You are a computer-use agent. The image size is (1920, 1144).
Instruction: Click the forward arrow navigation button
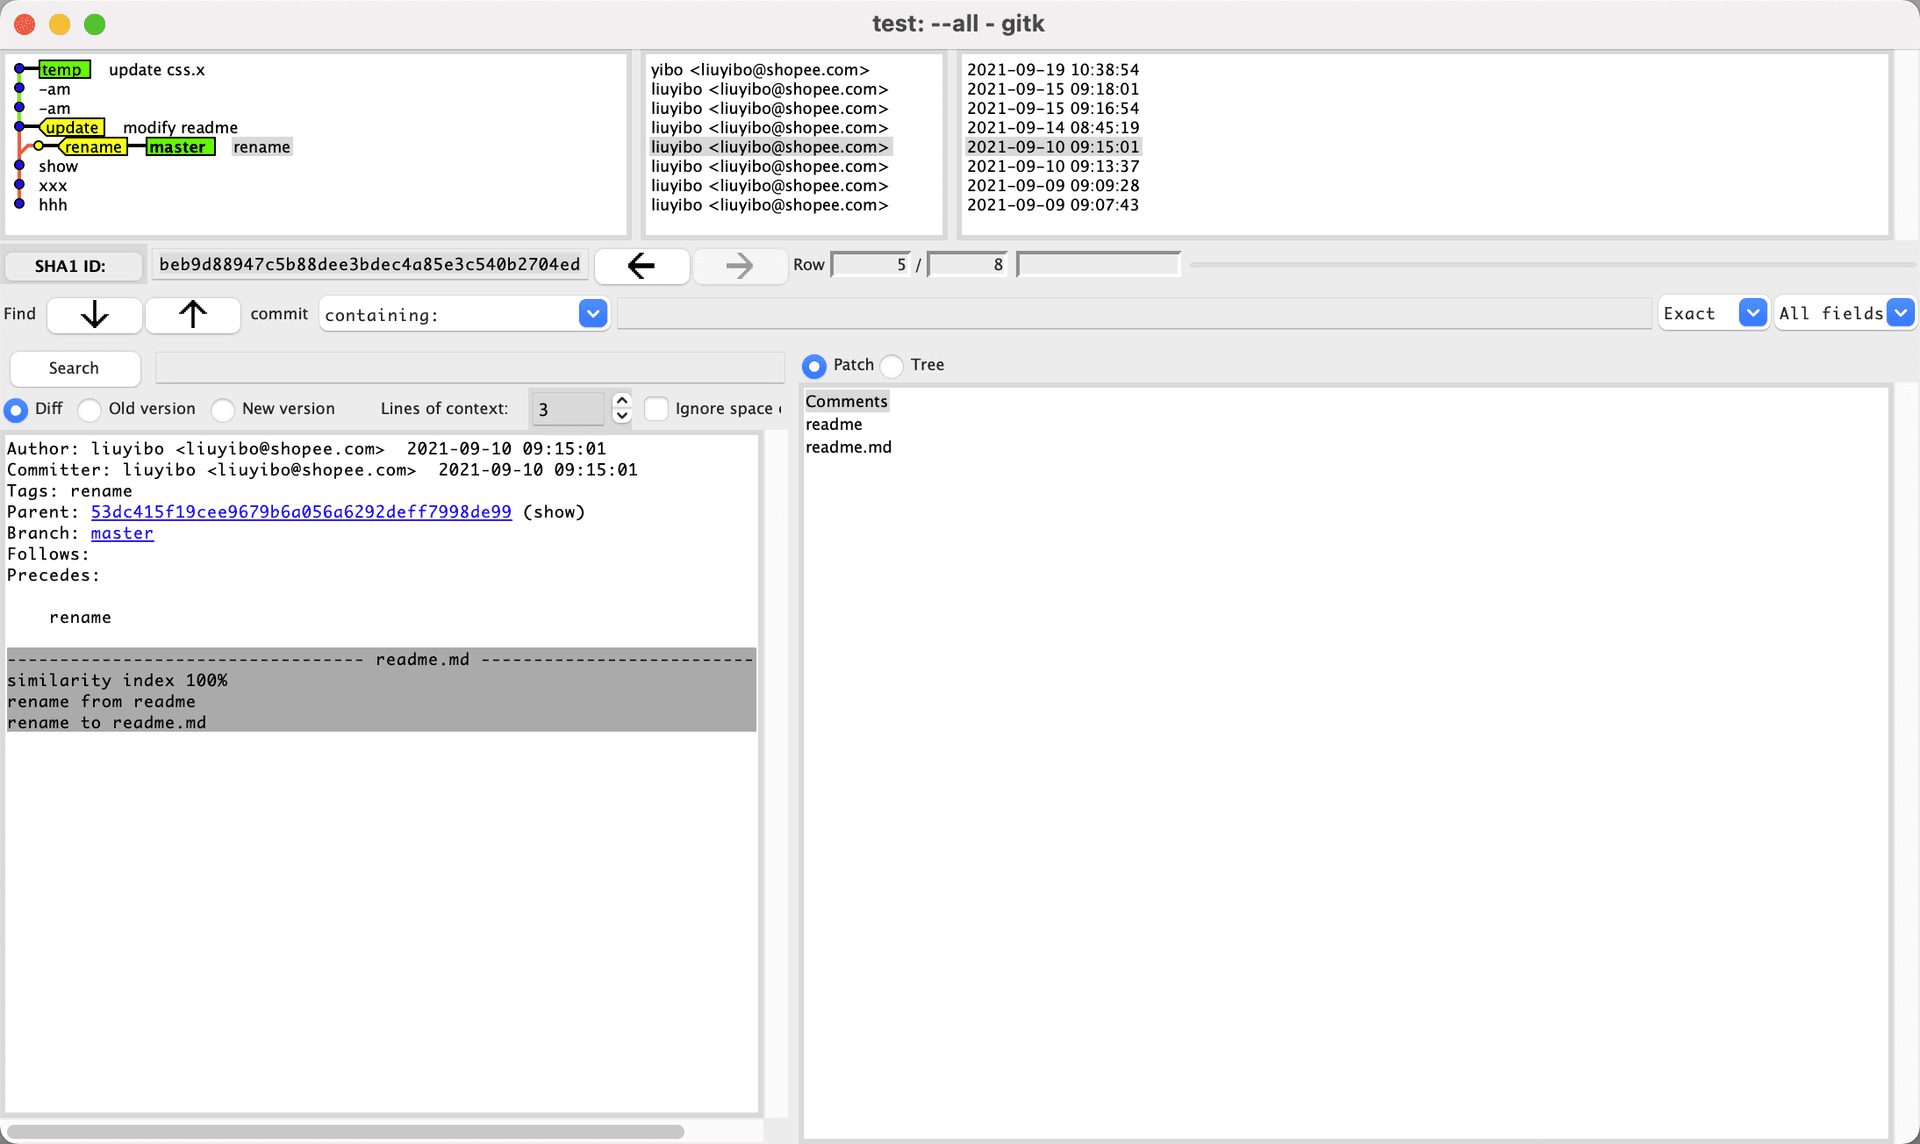[x=739, y=266]
